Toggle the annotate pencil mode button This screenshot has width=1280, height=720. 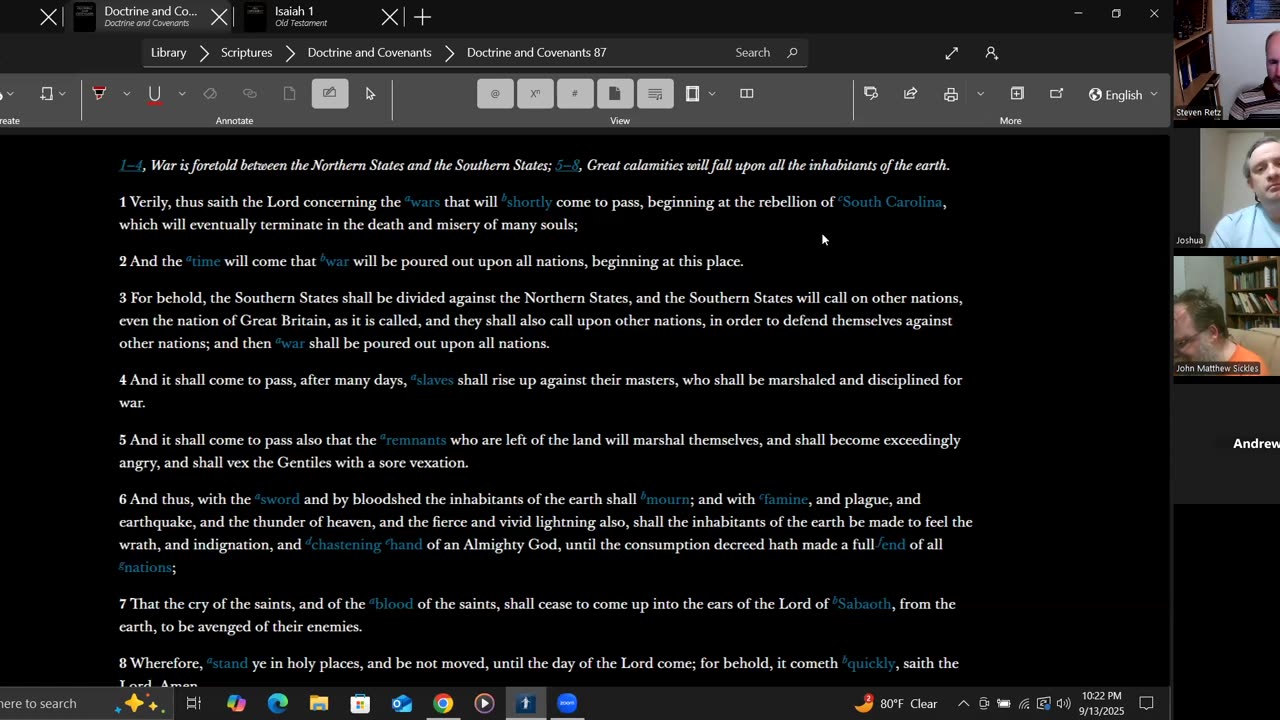click(x=329, y=94)
